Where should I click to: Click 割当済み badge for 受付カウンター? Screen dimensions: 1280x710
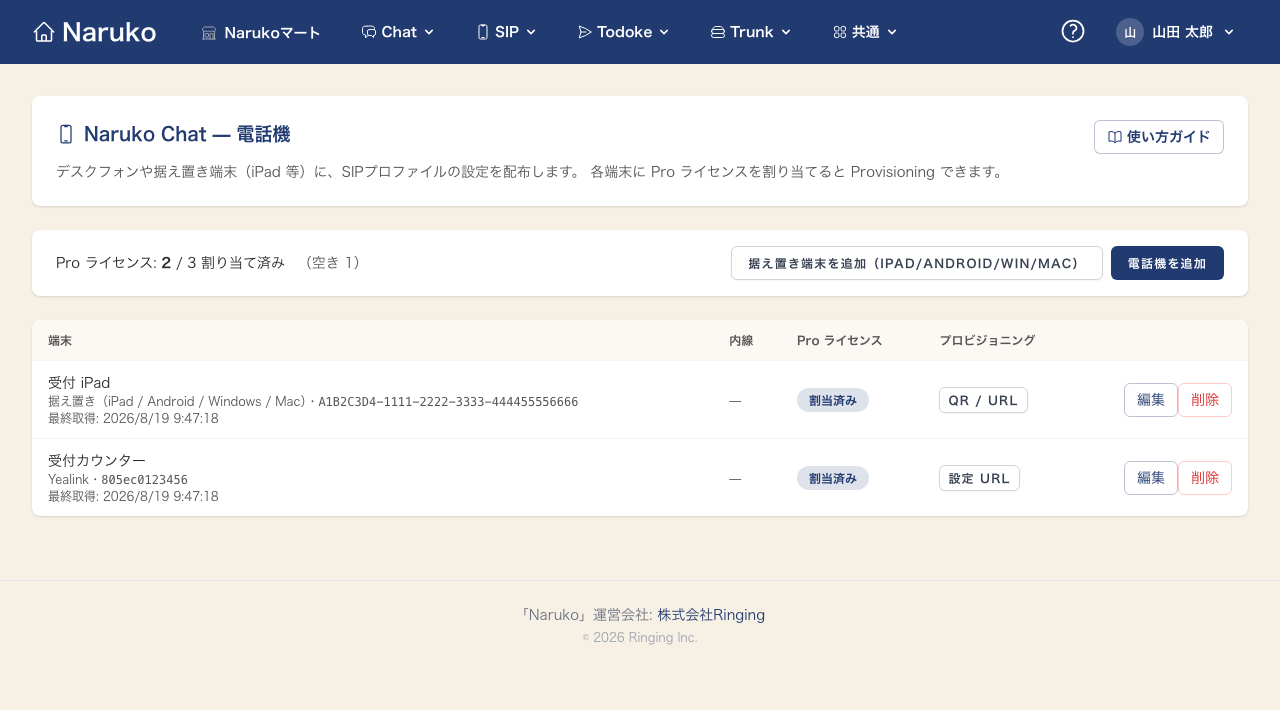(x=833, y=478)
